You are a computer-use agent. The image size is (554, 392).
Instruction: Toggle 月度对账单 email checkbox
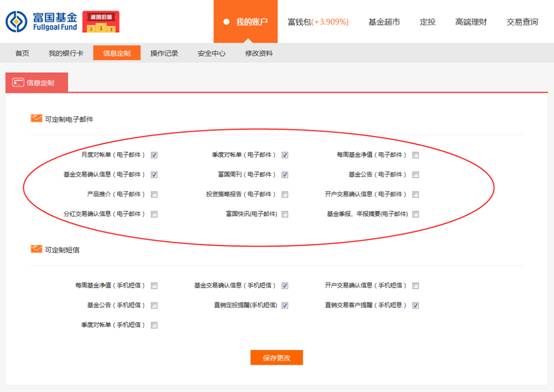coord(154,155)
